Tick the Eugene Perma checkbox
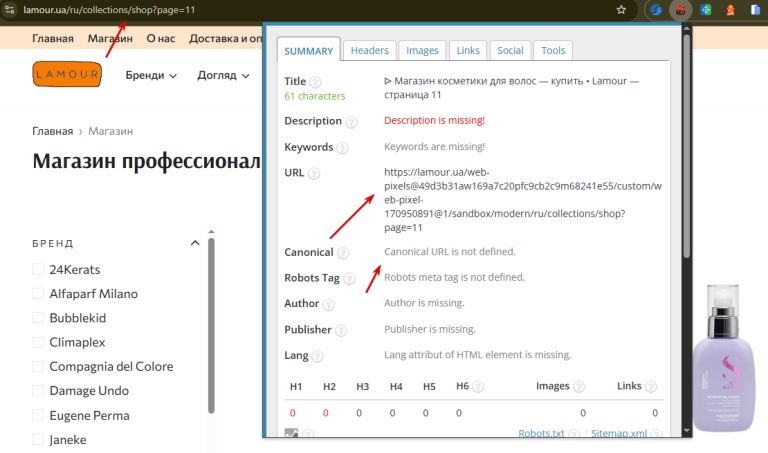This screenshot has width=768, height=453. point(38,415)
